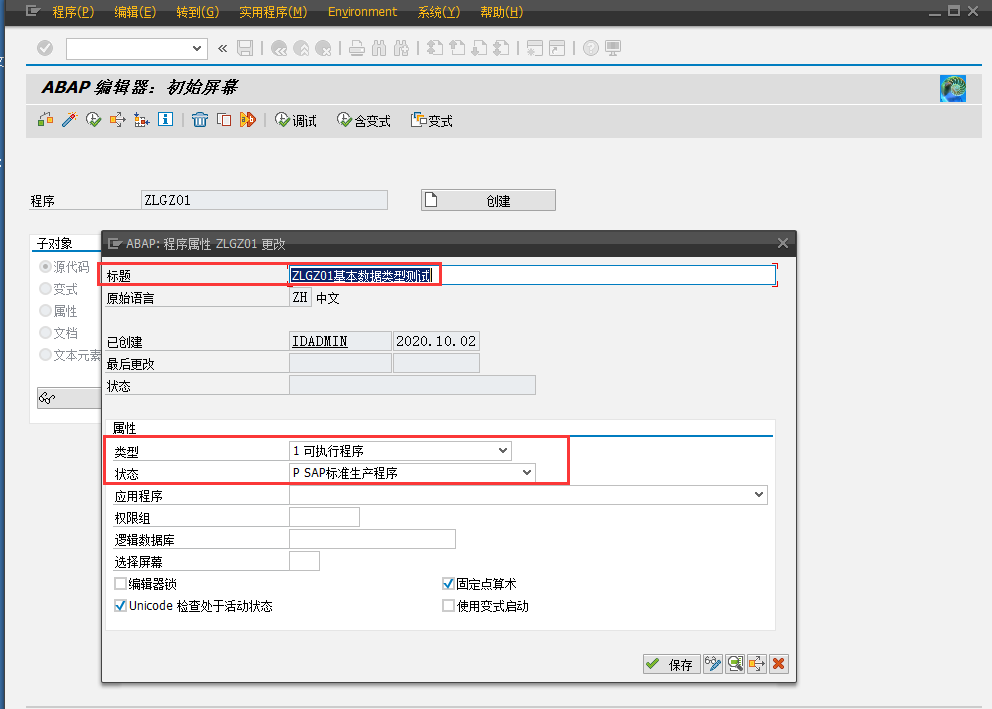This screenshot has width=992, height=709.
Task: Open the Environment menu
Action: coord(362,12)
